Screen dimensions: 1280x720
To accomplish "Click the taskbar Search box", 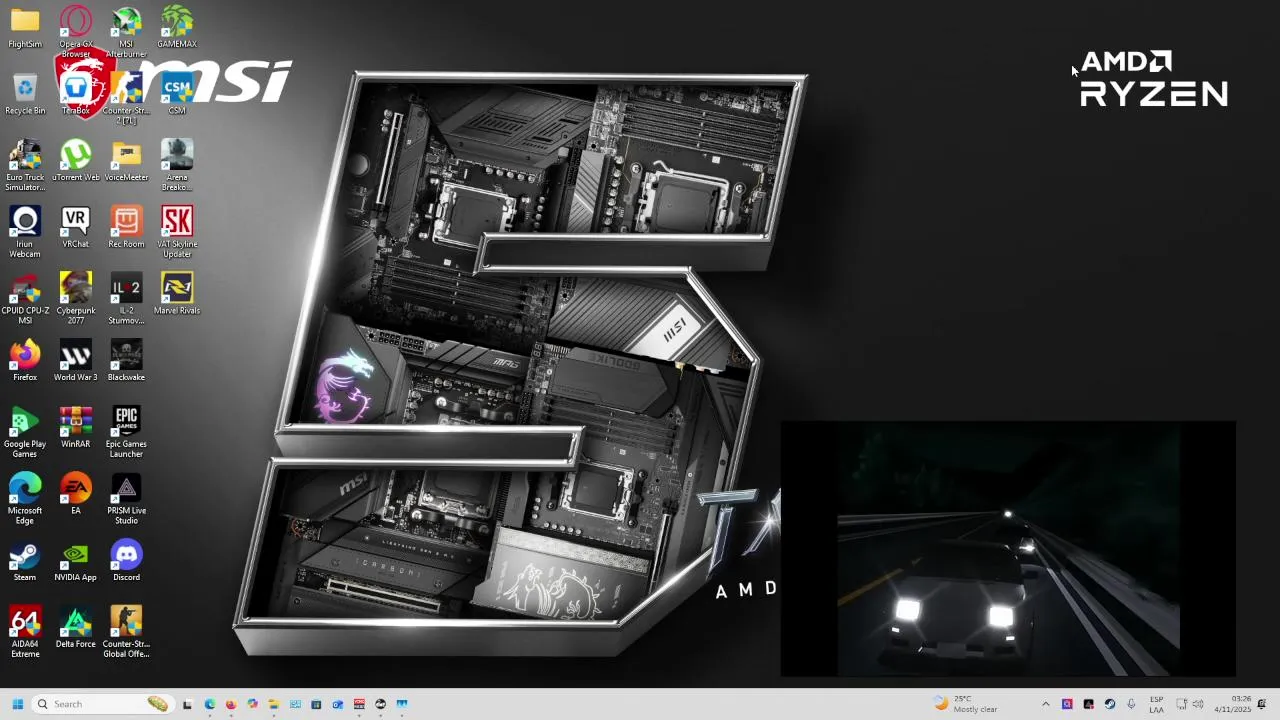I will click(x=101, y=704).
